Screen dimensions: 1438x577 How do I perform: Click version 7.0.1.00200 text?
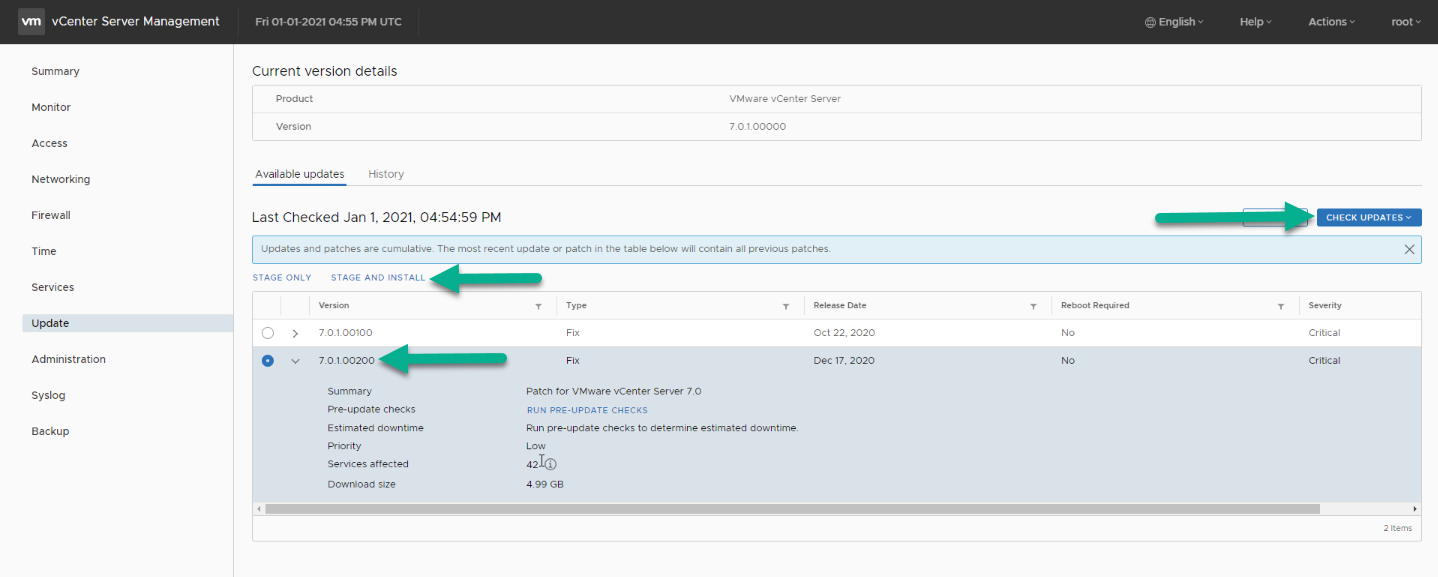(x=347, y=361)
